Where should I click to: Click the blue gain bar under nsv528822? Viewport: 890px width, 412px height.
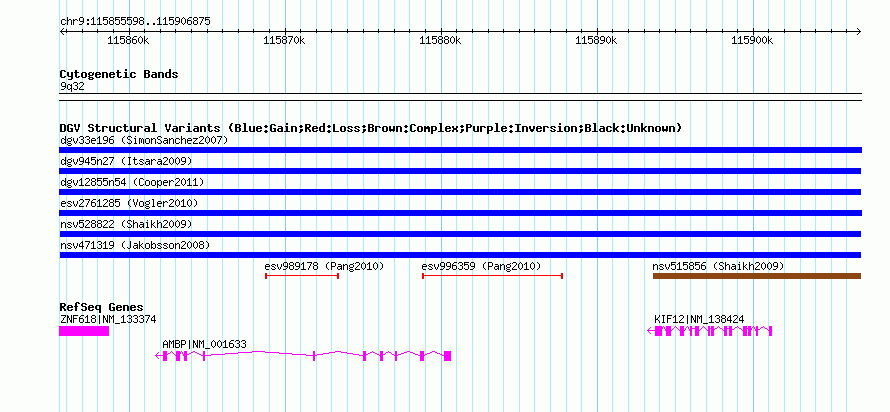pyautogui.click(x=460, y=234)
